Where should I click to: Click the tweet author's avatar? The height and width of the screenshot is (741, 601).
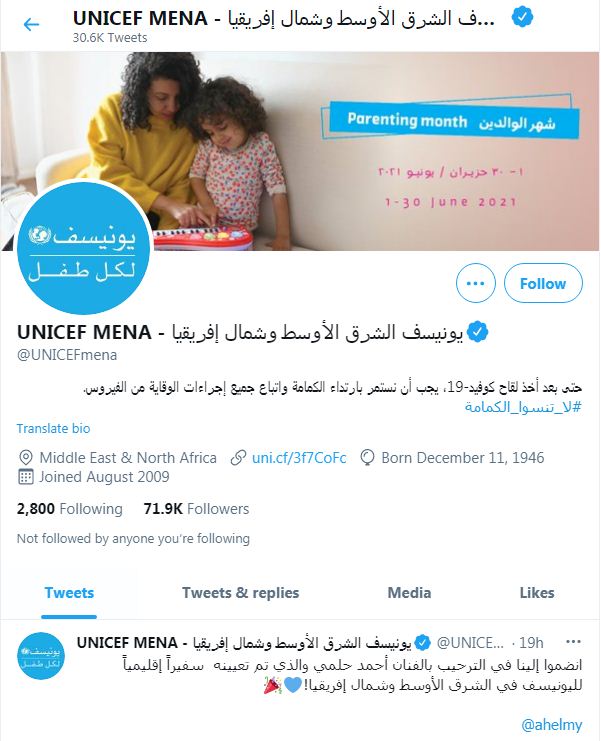[x=41, y=656]
